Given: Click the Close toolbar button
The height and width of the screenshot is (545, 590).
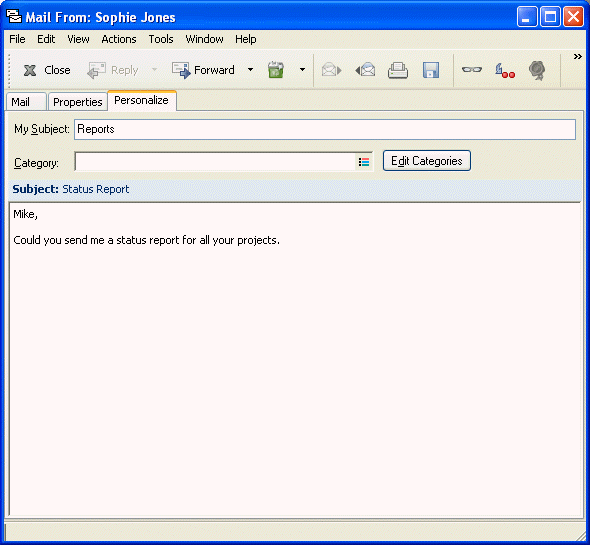Looking at the screenshot, I should [47, 70].
